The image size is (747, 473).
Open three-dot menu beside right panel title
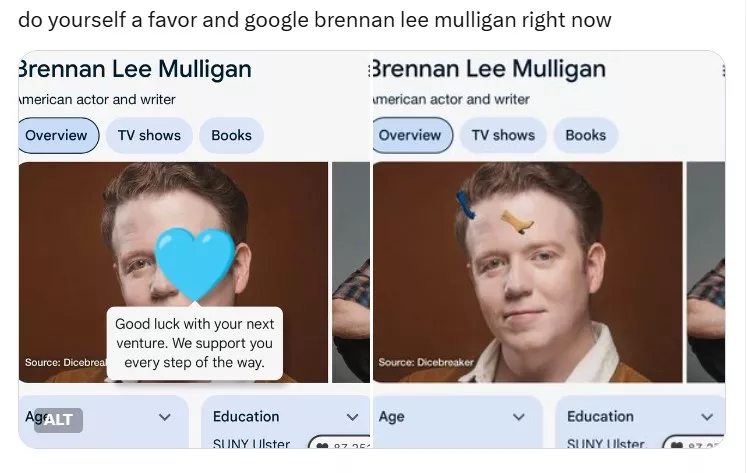click(369, 71)
